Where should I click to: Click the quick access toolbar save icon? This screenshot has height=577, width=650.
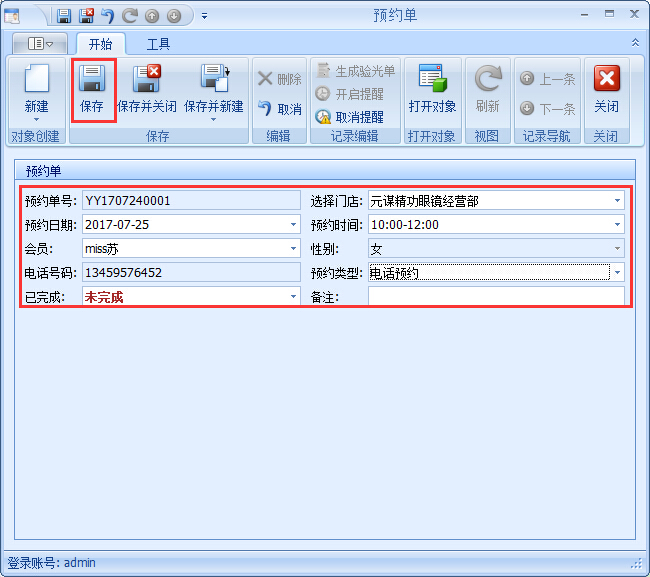[x=64, y=16]
